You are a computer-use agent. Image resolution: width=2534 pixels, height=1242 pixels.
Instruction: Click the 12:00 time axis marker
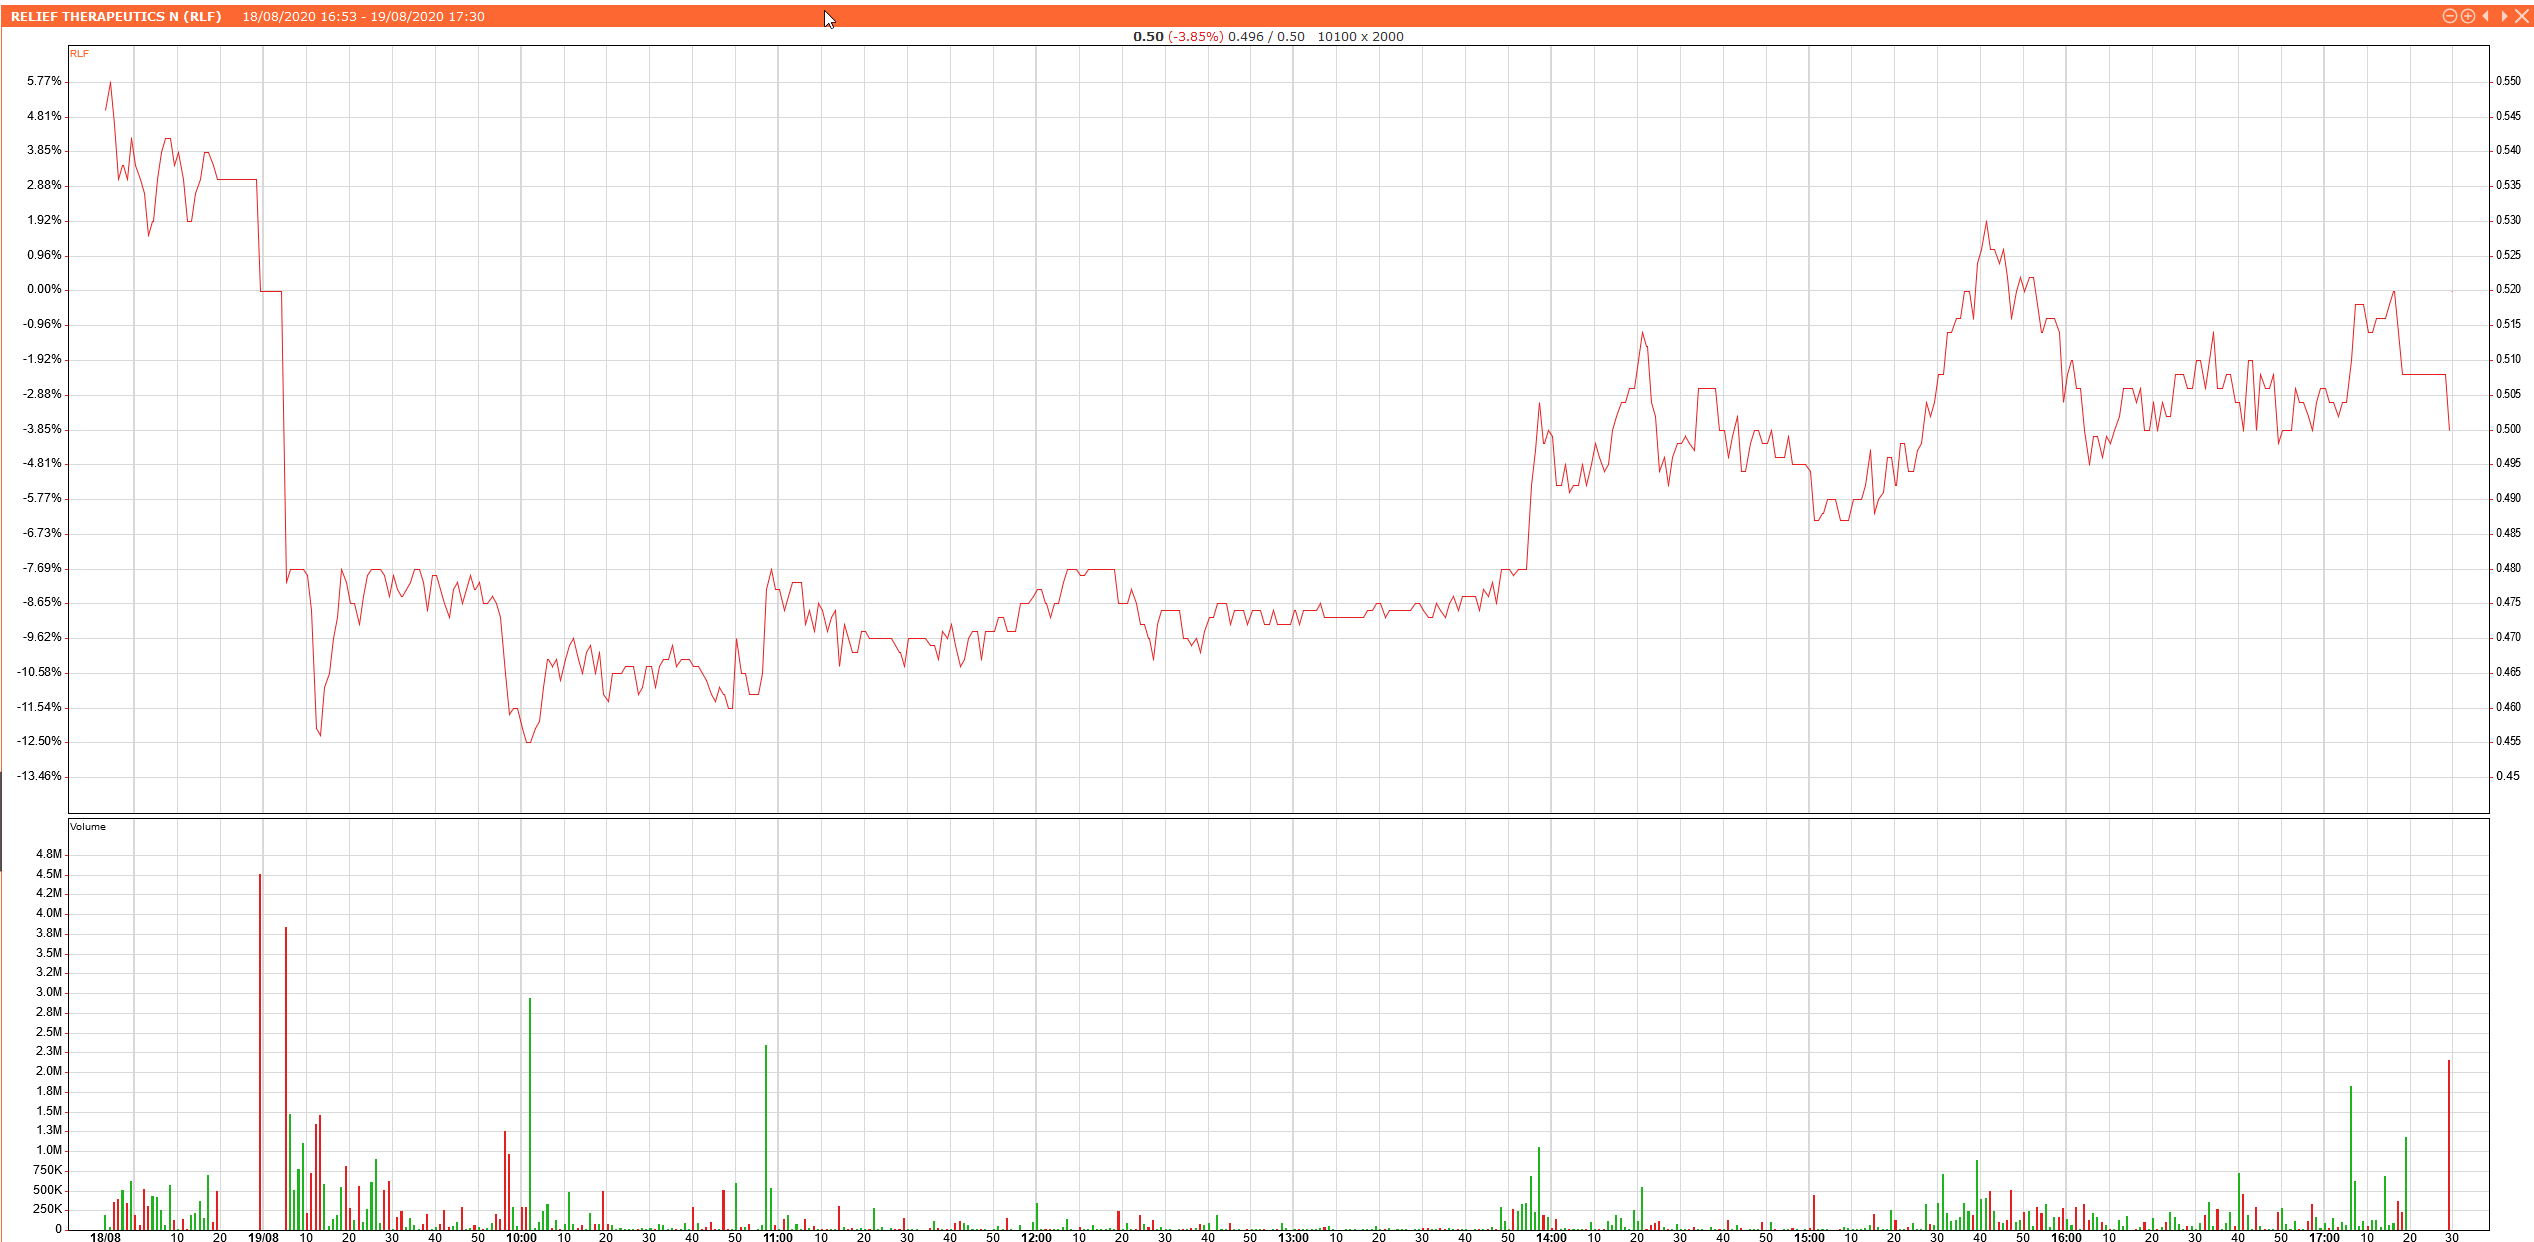tap(1036, 1237)
